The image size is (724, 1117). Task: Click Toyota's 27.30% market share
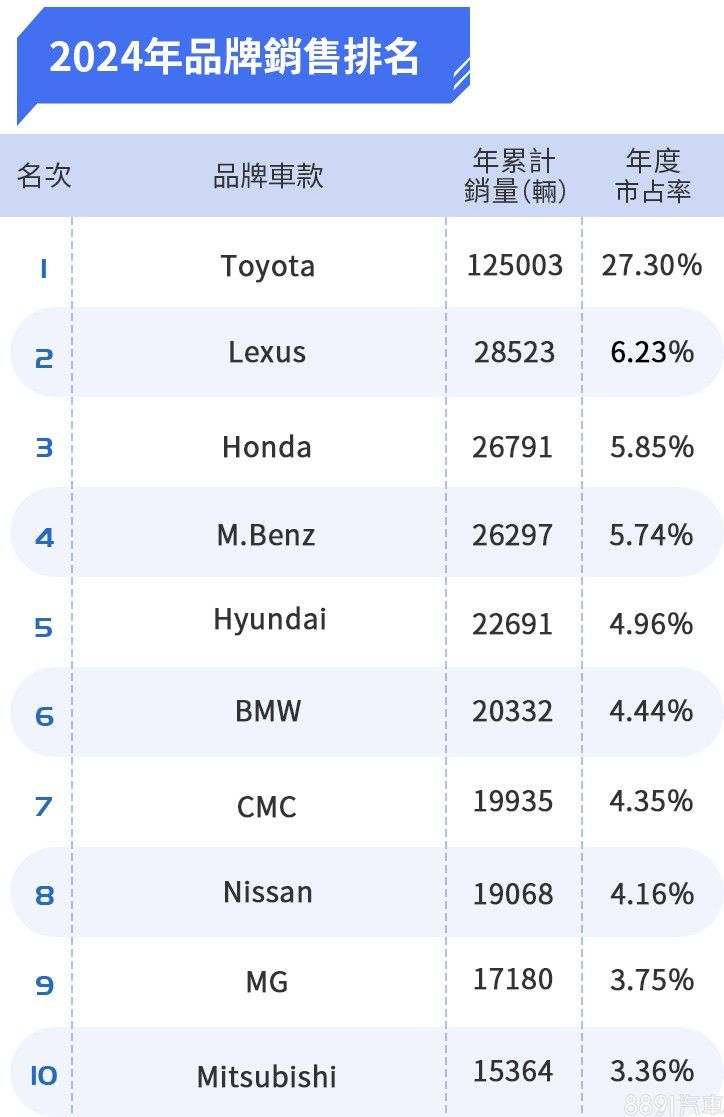[x=652, y=265]
